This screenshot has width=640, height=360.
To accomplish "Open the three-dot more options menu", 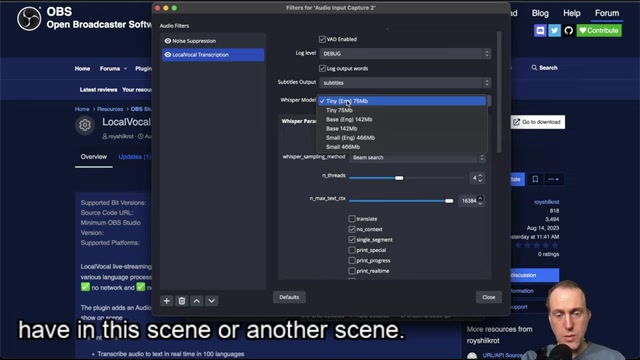I will [553, 179].
